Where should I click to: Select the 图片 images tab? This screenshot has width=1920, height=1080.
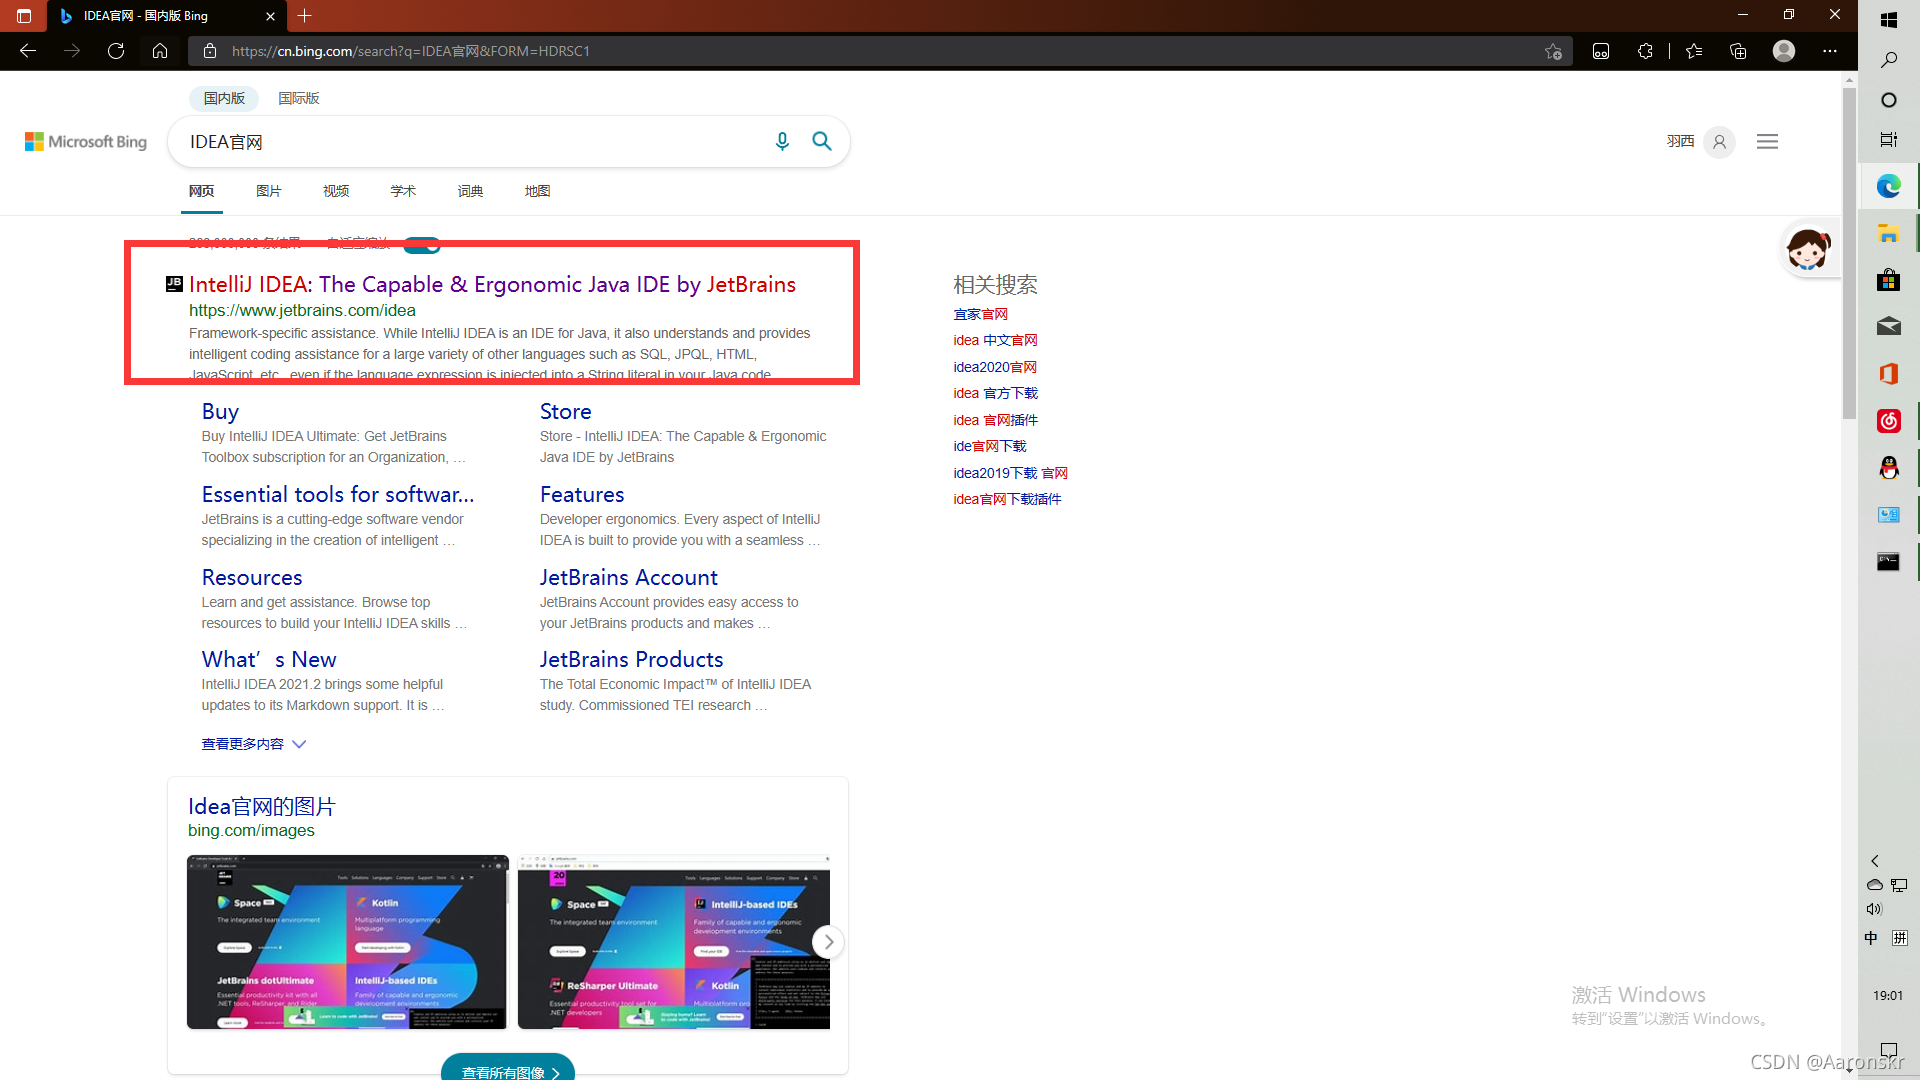(x=269, y=191)
